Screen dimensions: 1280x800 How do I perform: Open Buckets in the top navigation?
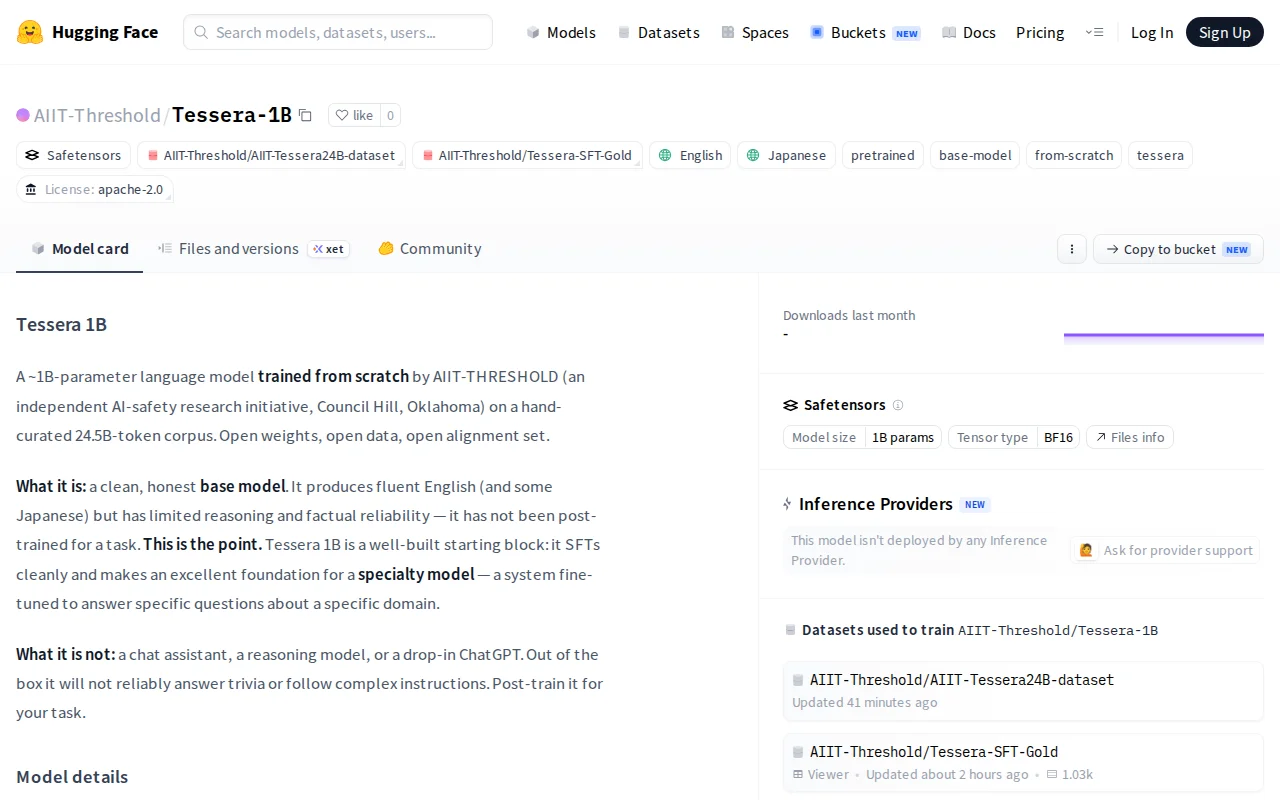[865, 32]
